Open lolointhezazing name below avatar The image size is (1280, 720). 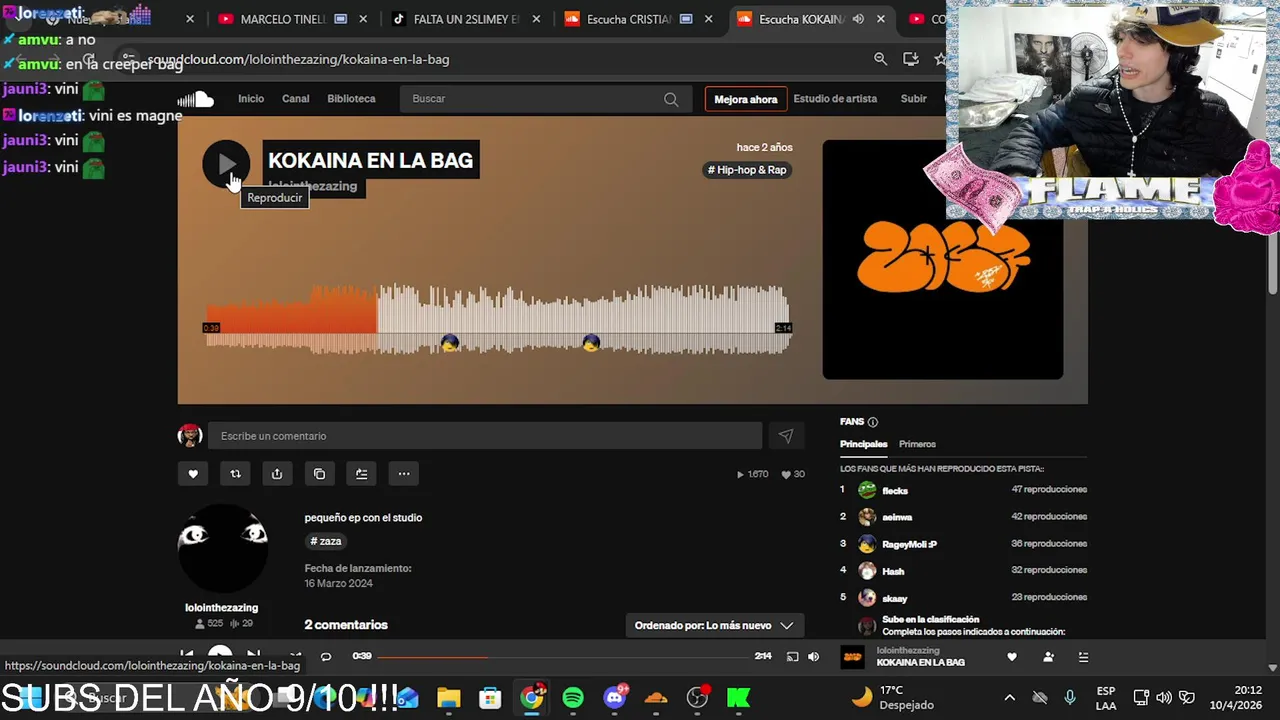221,607
